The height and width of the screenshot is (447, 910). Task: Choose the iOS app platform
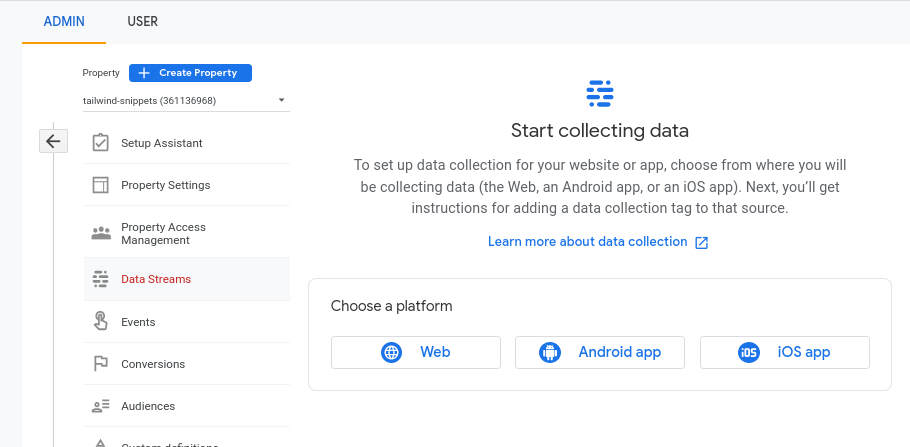[784, 352]
